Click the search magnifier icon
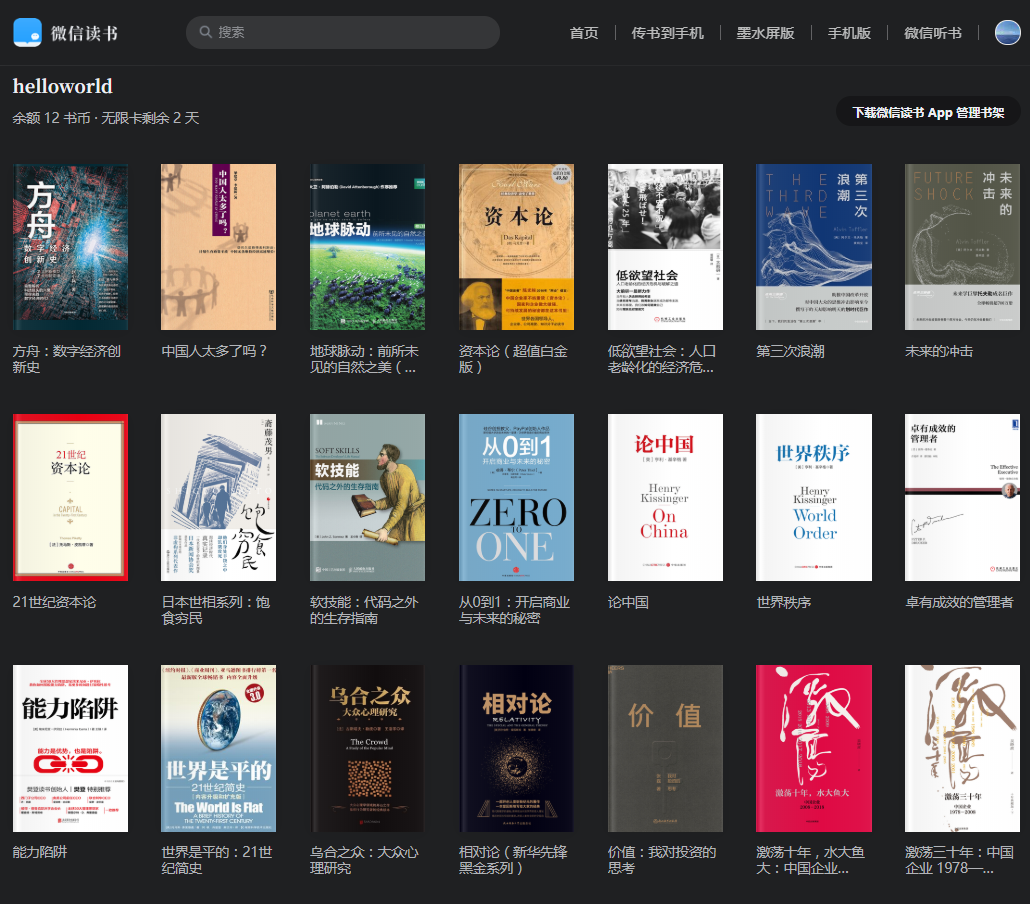This screenshot has height=904, width=1030. tap(205, 32)
